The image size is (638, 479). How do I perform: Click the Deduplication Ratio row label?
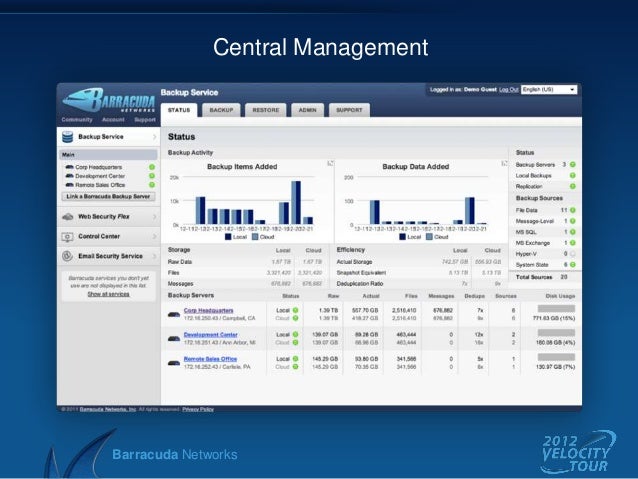pos(360,284)
